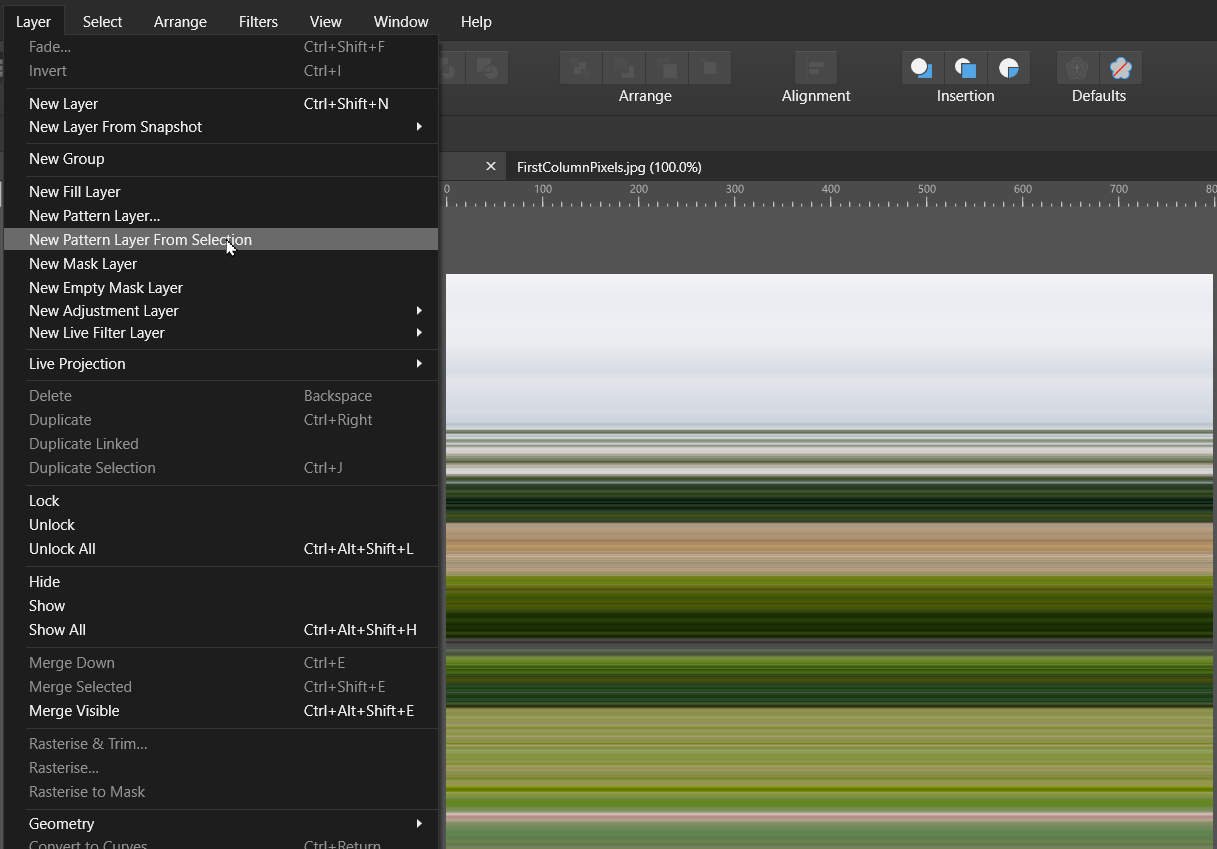
Task: Expand the Live Projection submenu
Action: [221, 364]
